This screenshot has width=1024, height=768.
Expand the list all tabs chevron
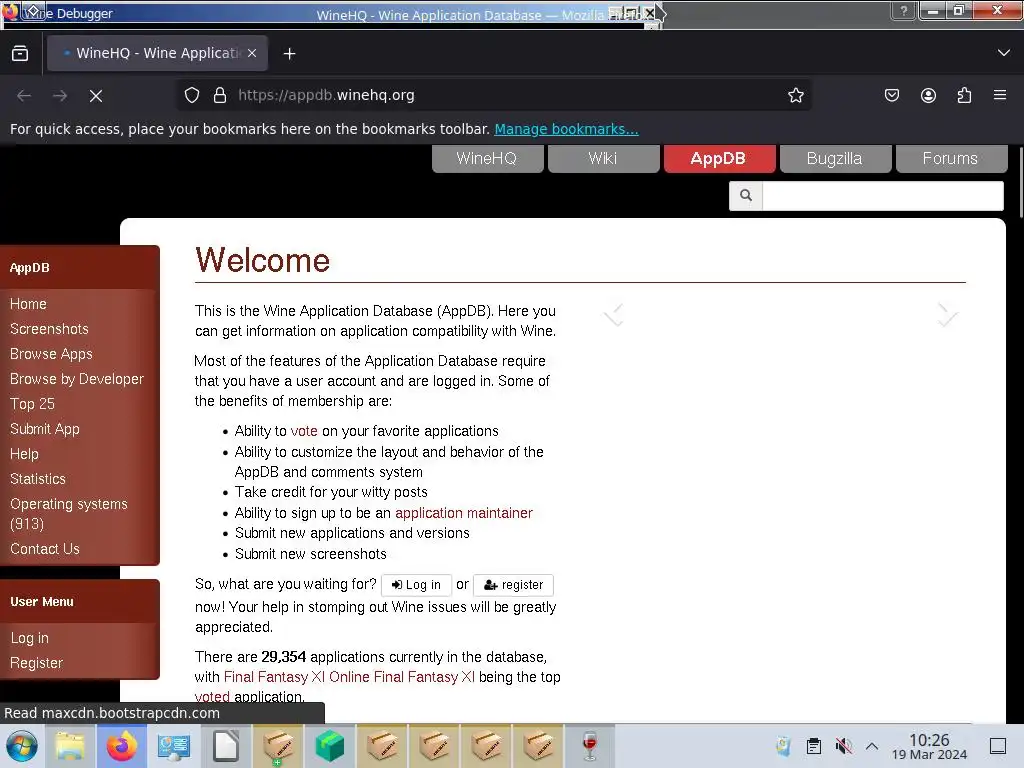tap(1004, 53)
